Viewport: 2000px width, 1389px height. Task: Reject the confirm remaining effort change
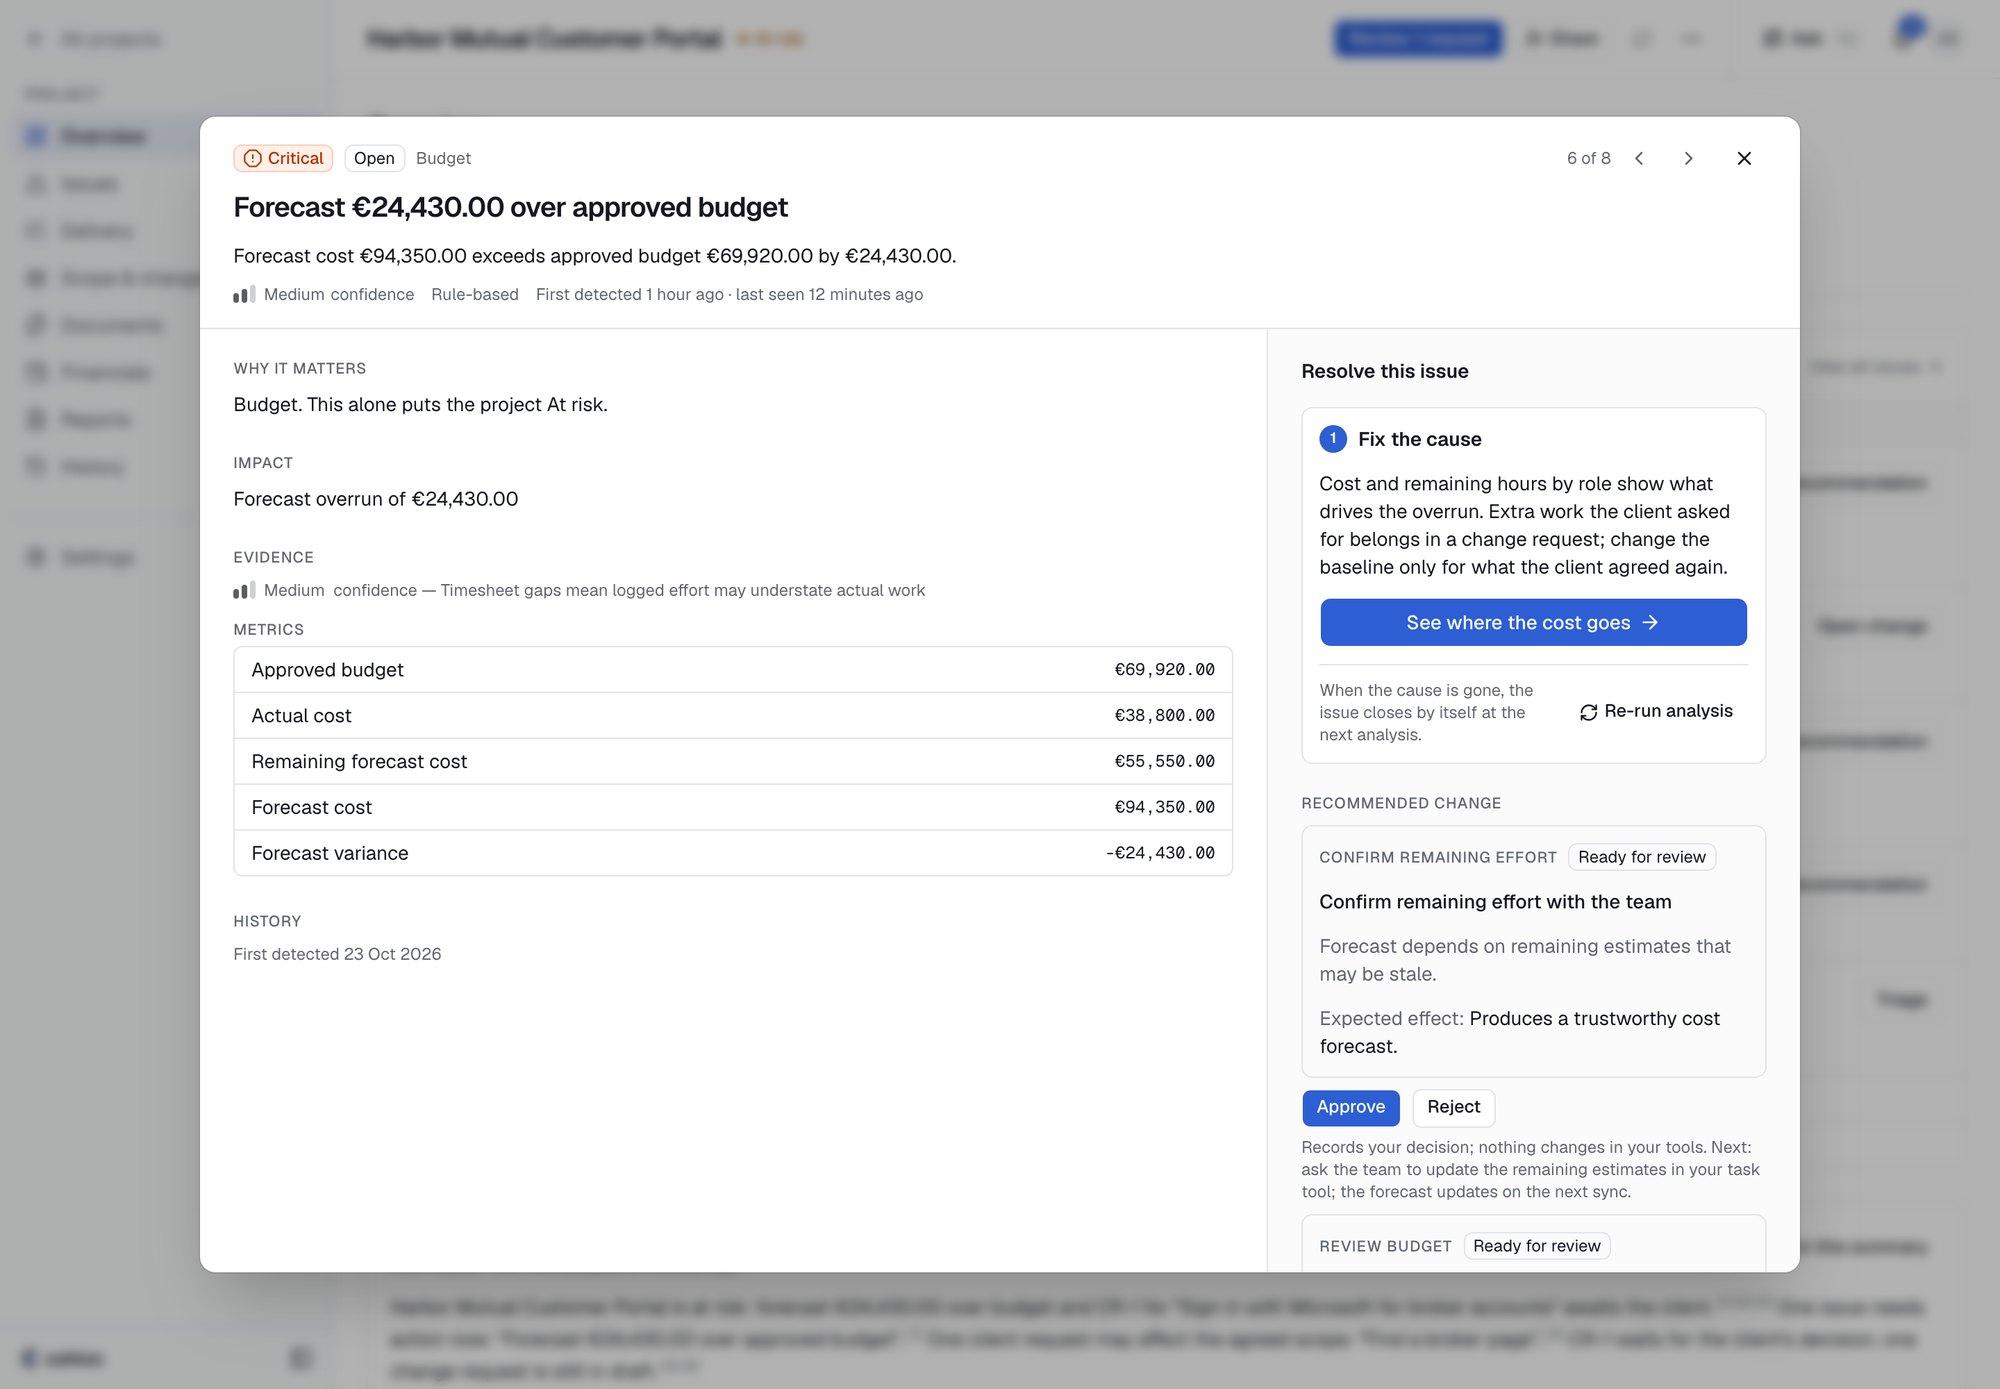(1454, 1107)
